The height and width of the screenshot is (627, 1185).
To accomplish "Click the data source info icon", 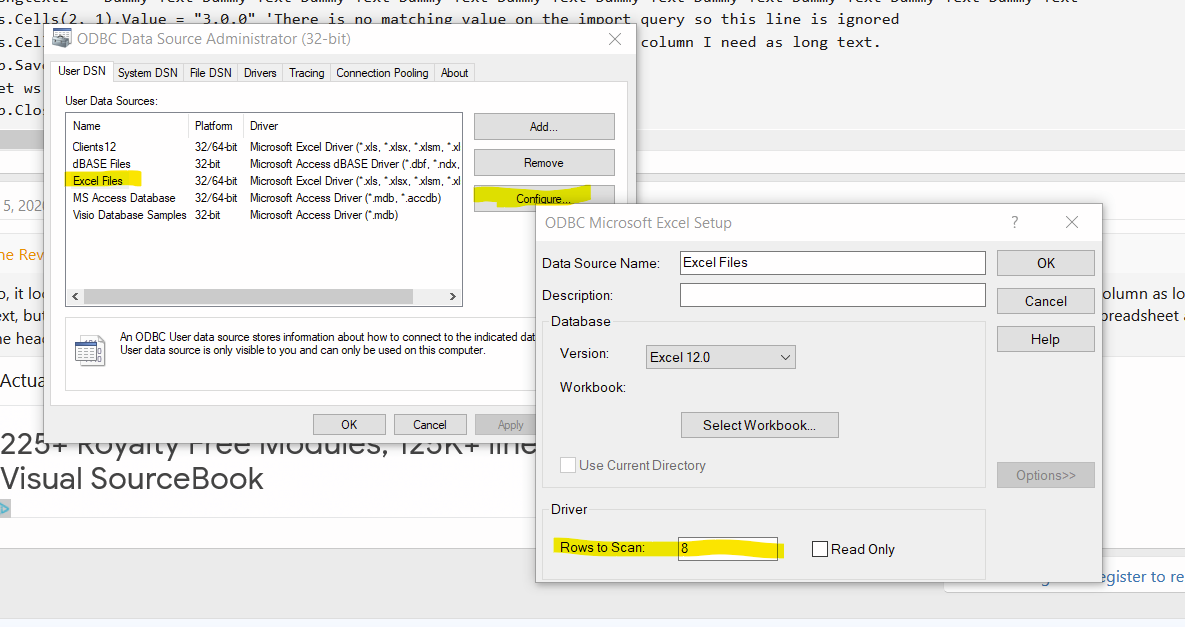I will tap(90, 351).
